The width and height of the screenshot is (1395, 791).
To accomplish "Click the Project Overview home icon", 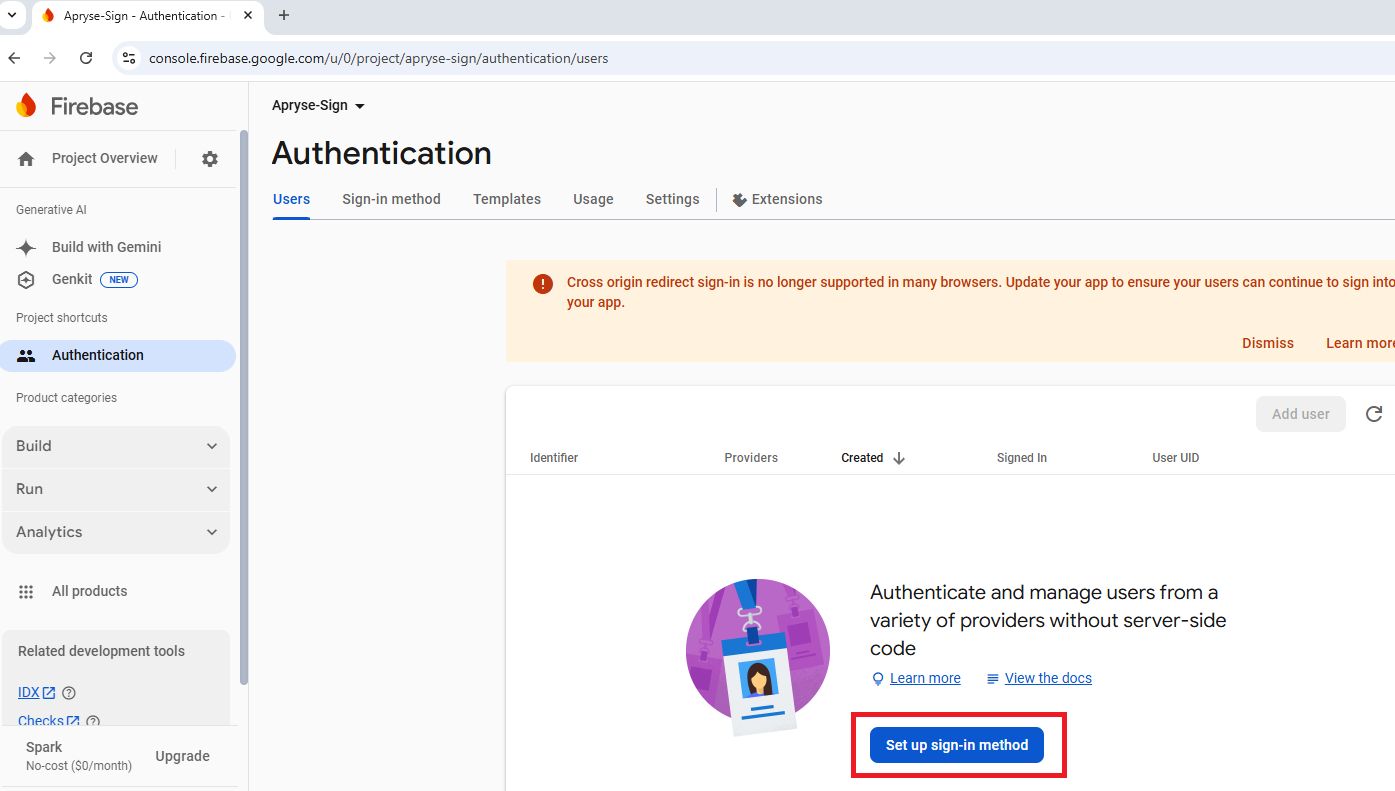I will tap(26, 159).
